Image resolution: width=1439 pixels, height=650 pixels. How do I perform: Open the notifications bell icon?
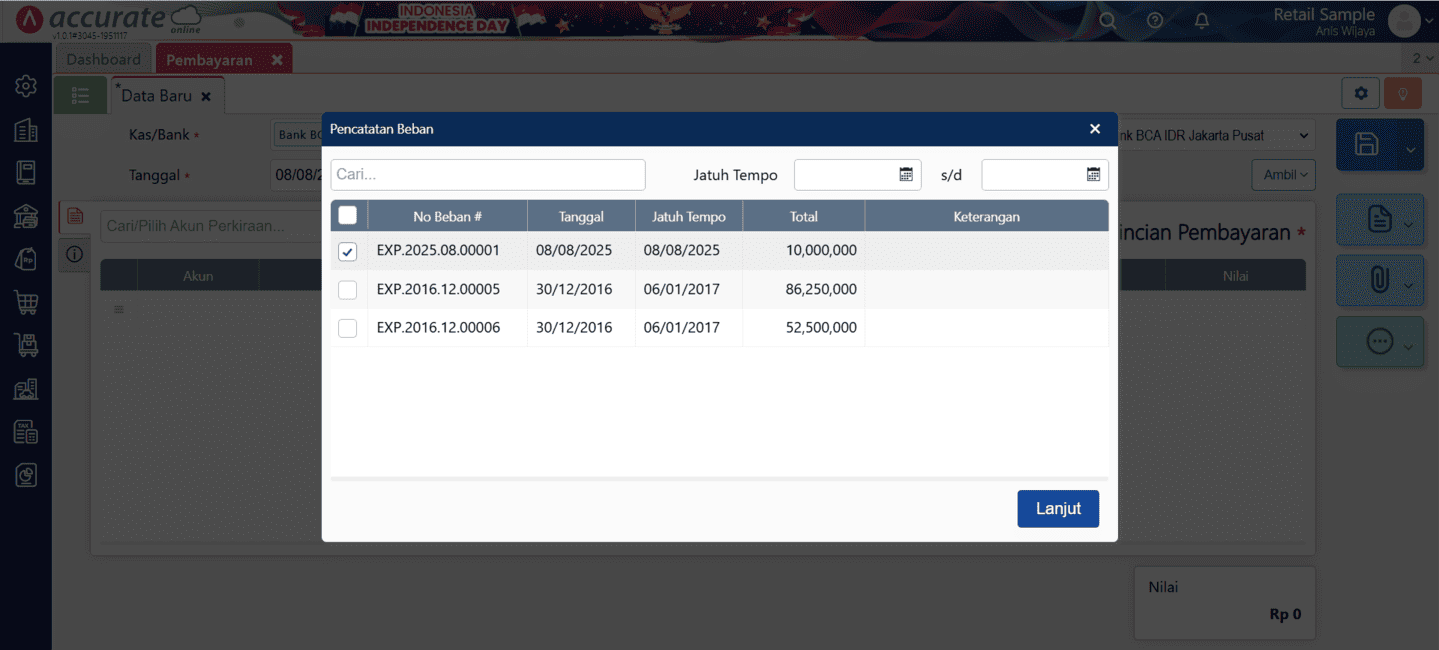1202,21
